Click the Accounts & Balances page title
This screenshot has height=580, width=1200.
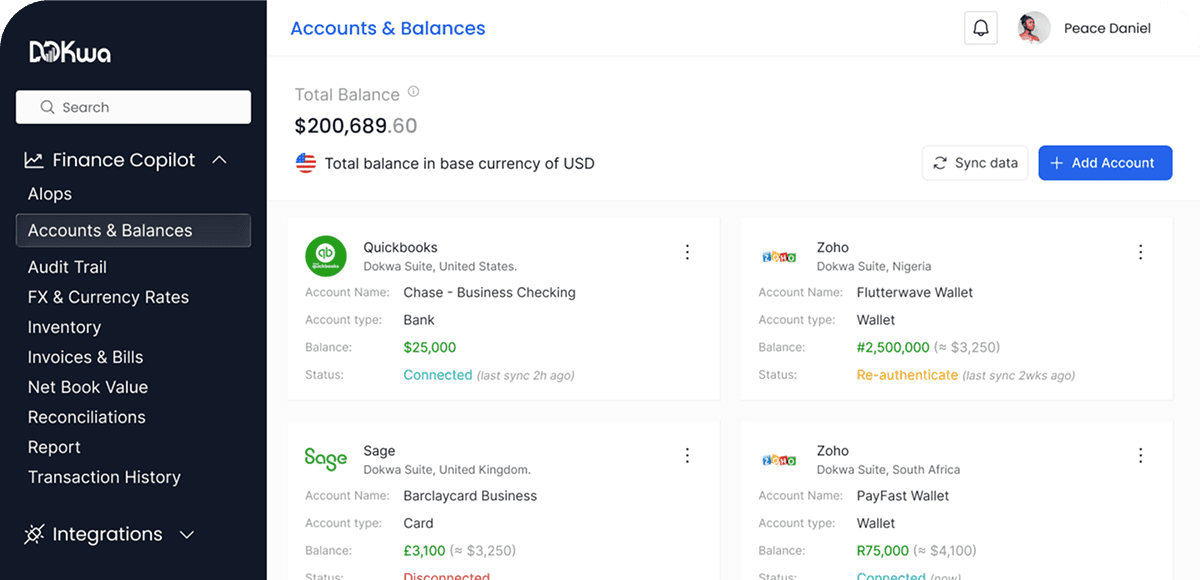coord(388,28)
